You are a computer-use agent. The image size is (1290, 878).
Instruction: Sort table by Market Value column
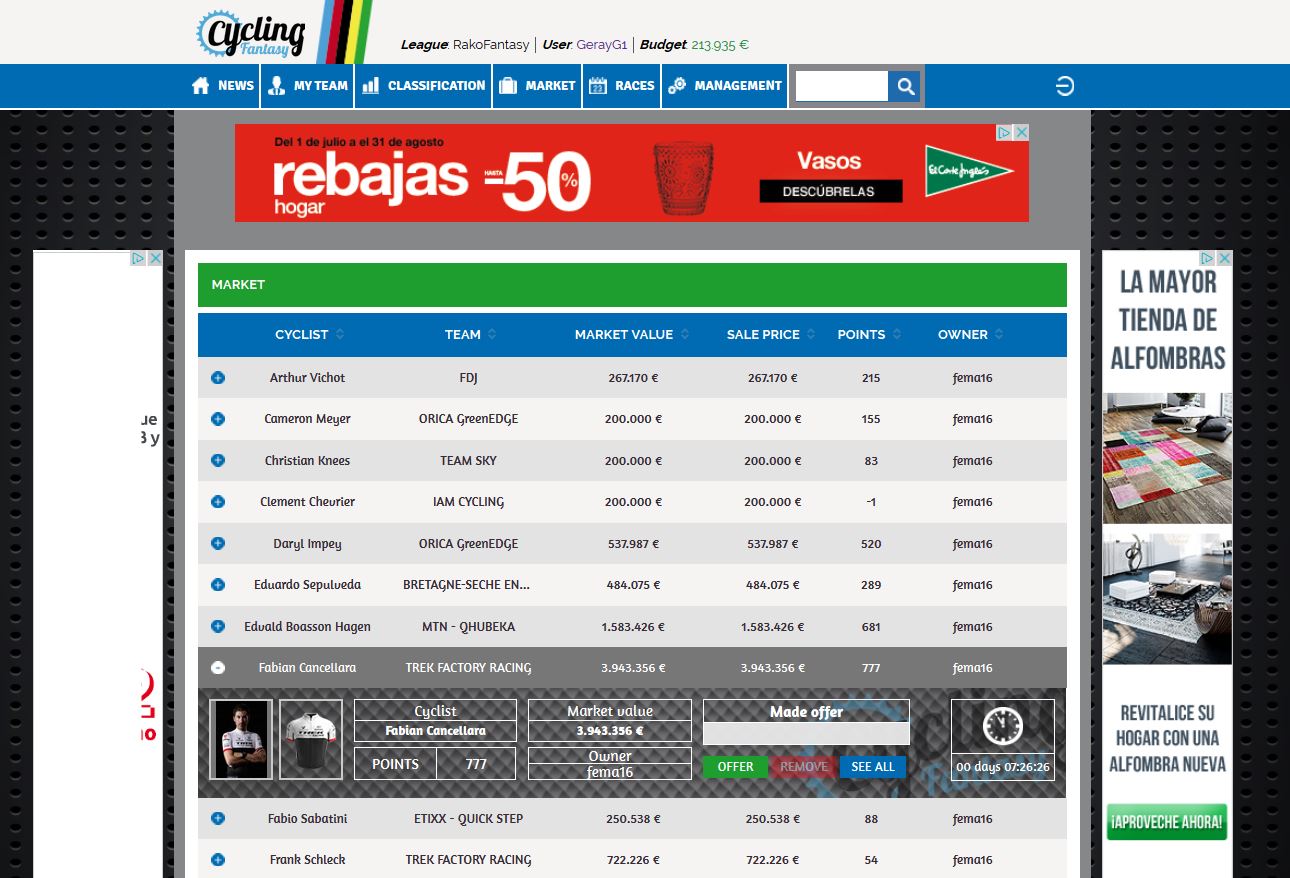(632, 334)
